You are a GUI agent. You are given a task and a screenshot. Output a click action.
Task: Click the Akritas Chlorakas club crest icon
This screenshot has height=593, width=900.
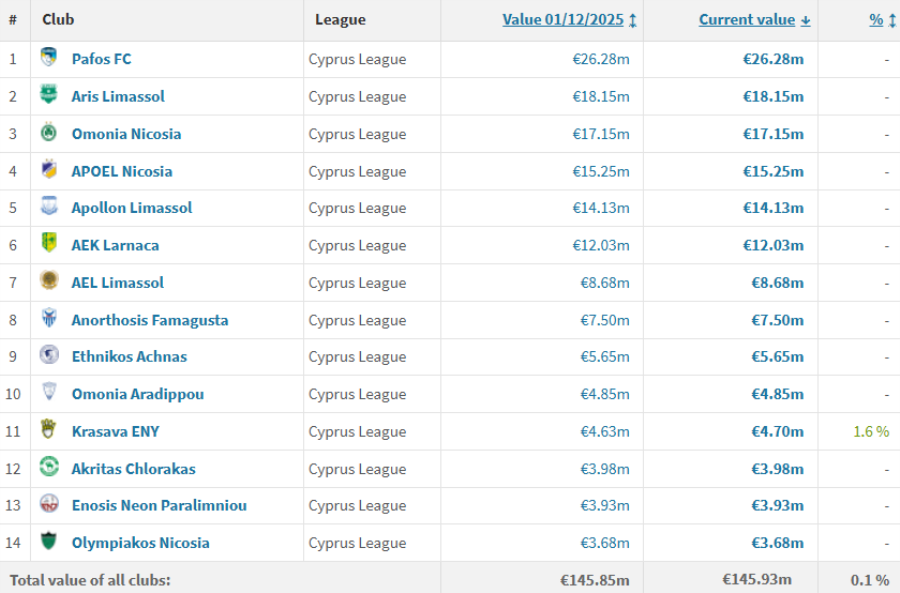coord(49,467)
